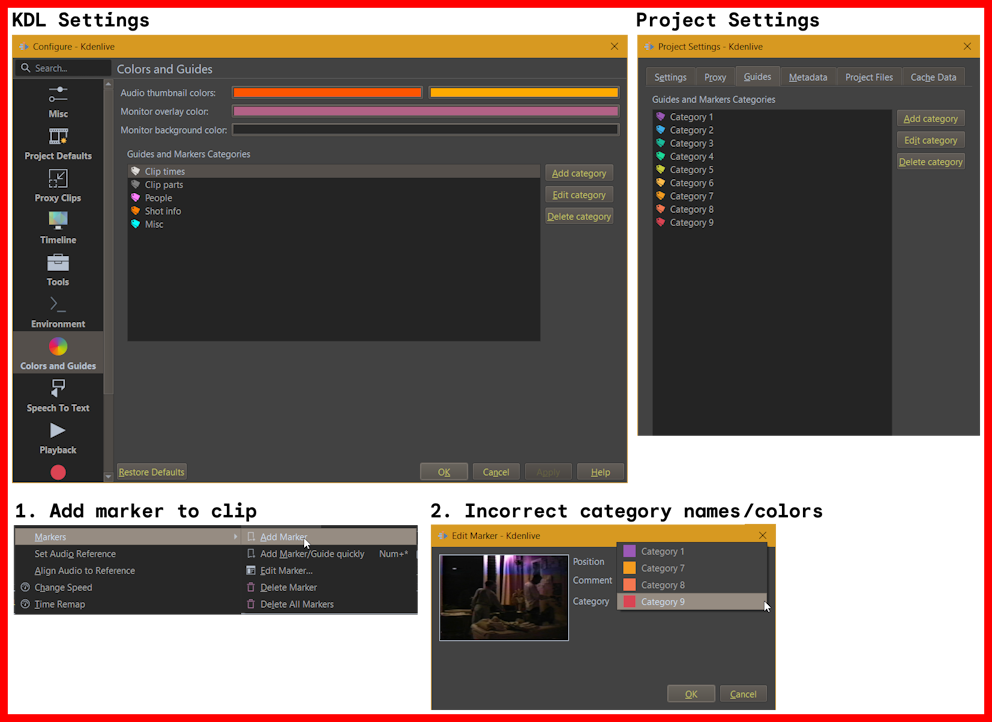Click the Restore Defaults button
Screen dimensions: 992x722
pos(151,472)
